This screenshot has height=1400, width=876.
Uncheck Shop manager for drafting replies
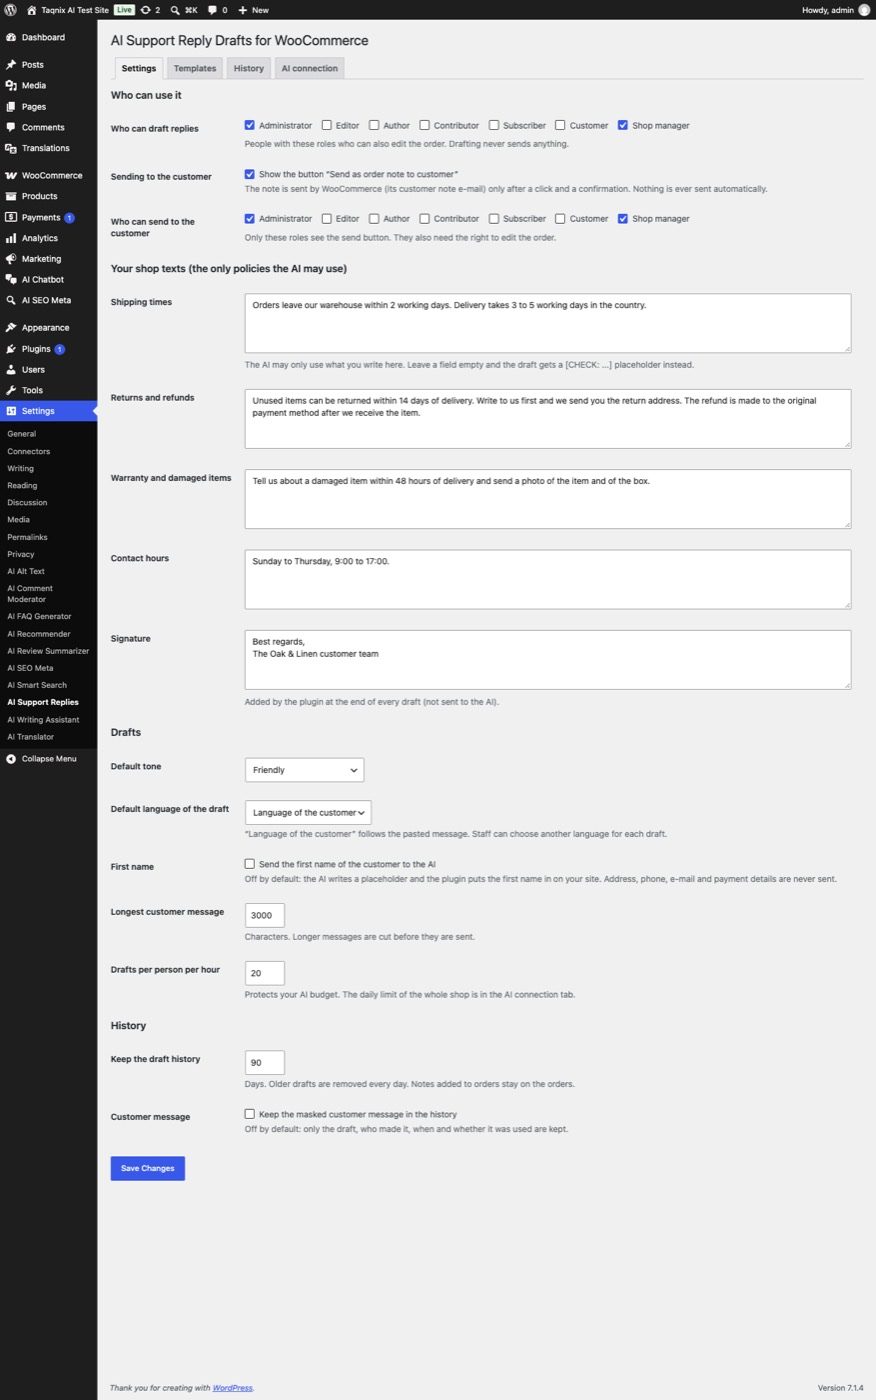[x=623, y=125]
